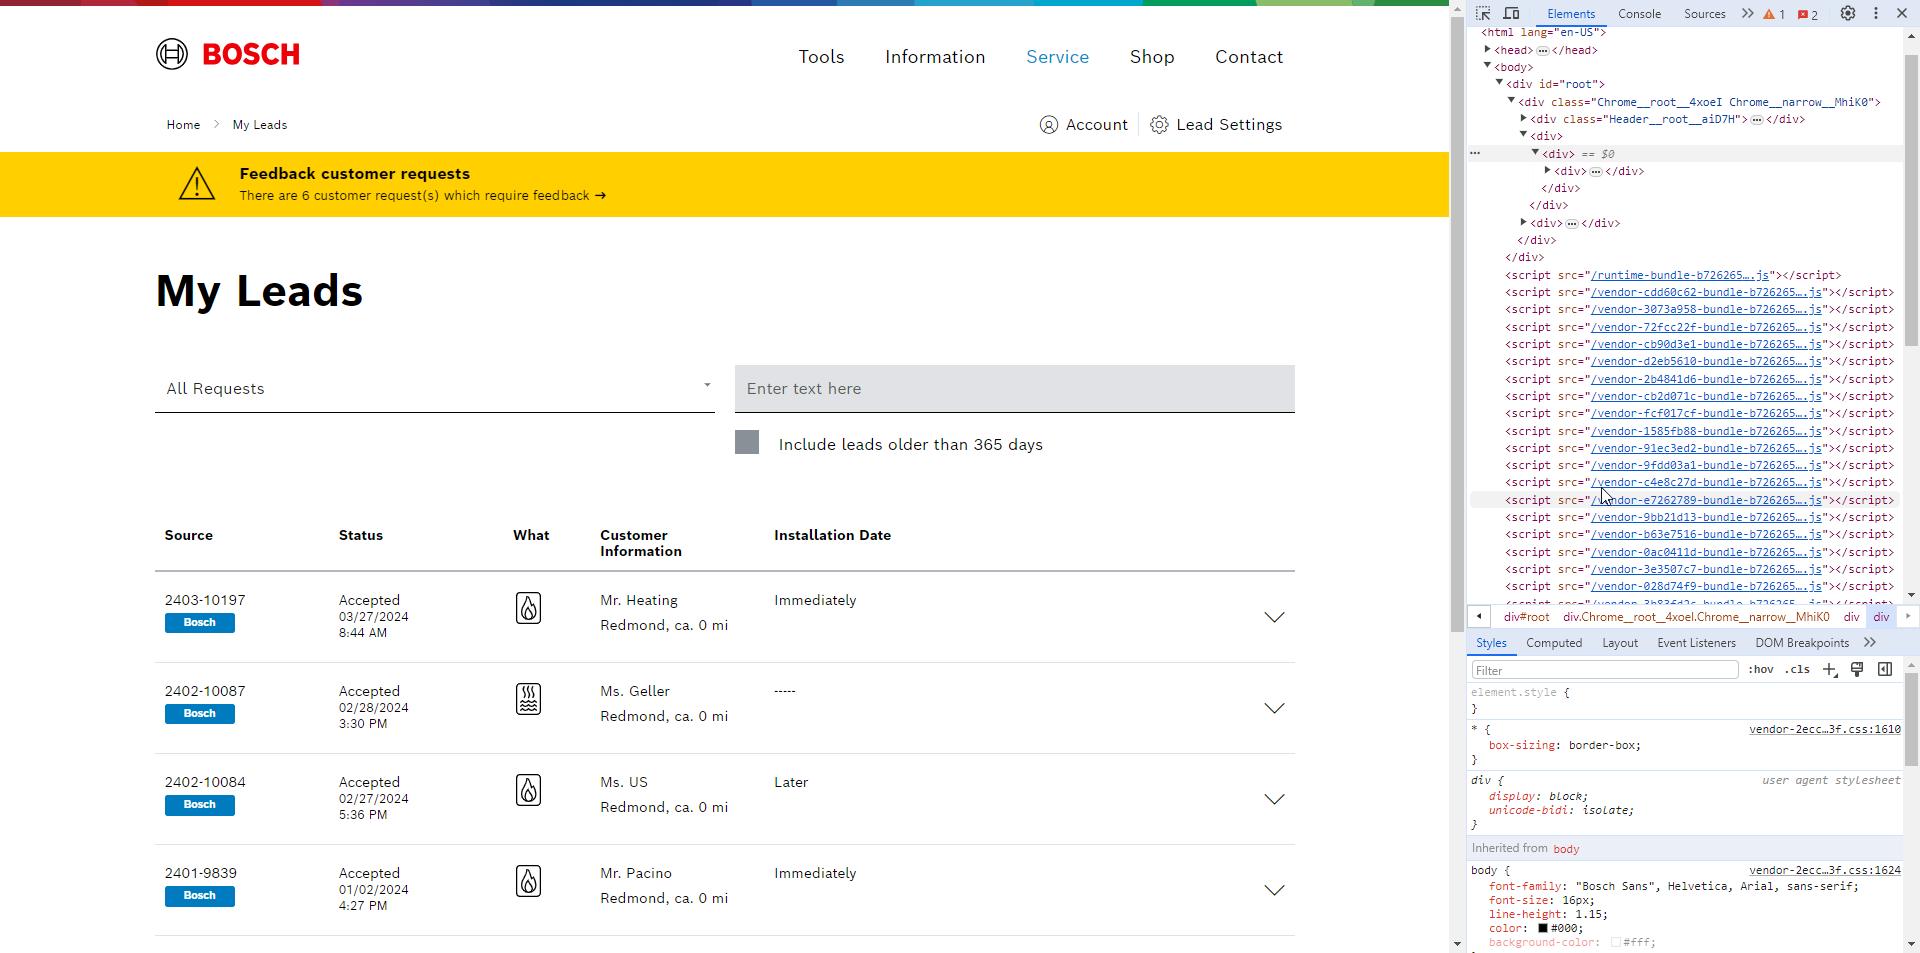Screen dimensions: 1920x953
Task: Focus the Styles Filter input
Action: (1604, 670)
